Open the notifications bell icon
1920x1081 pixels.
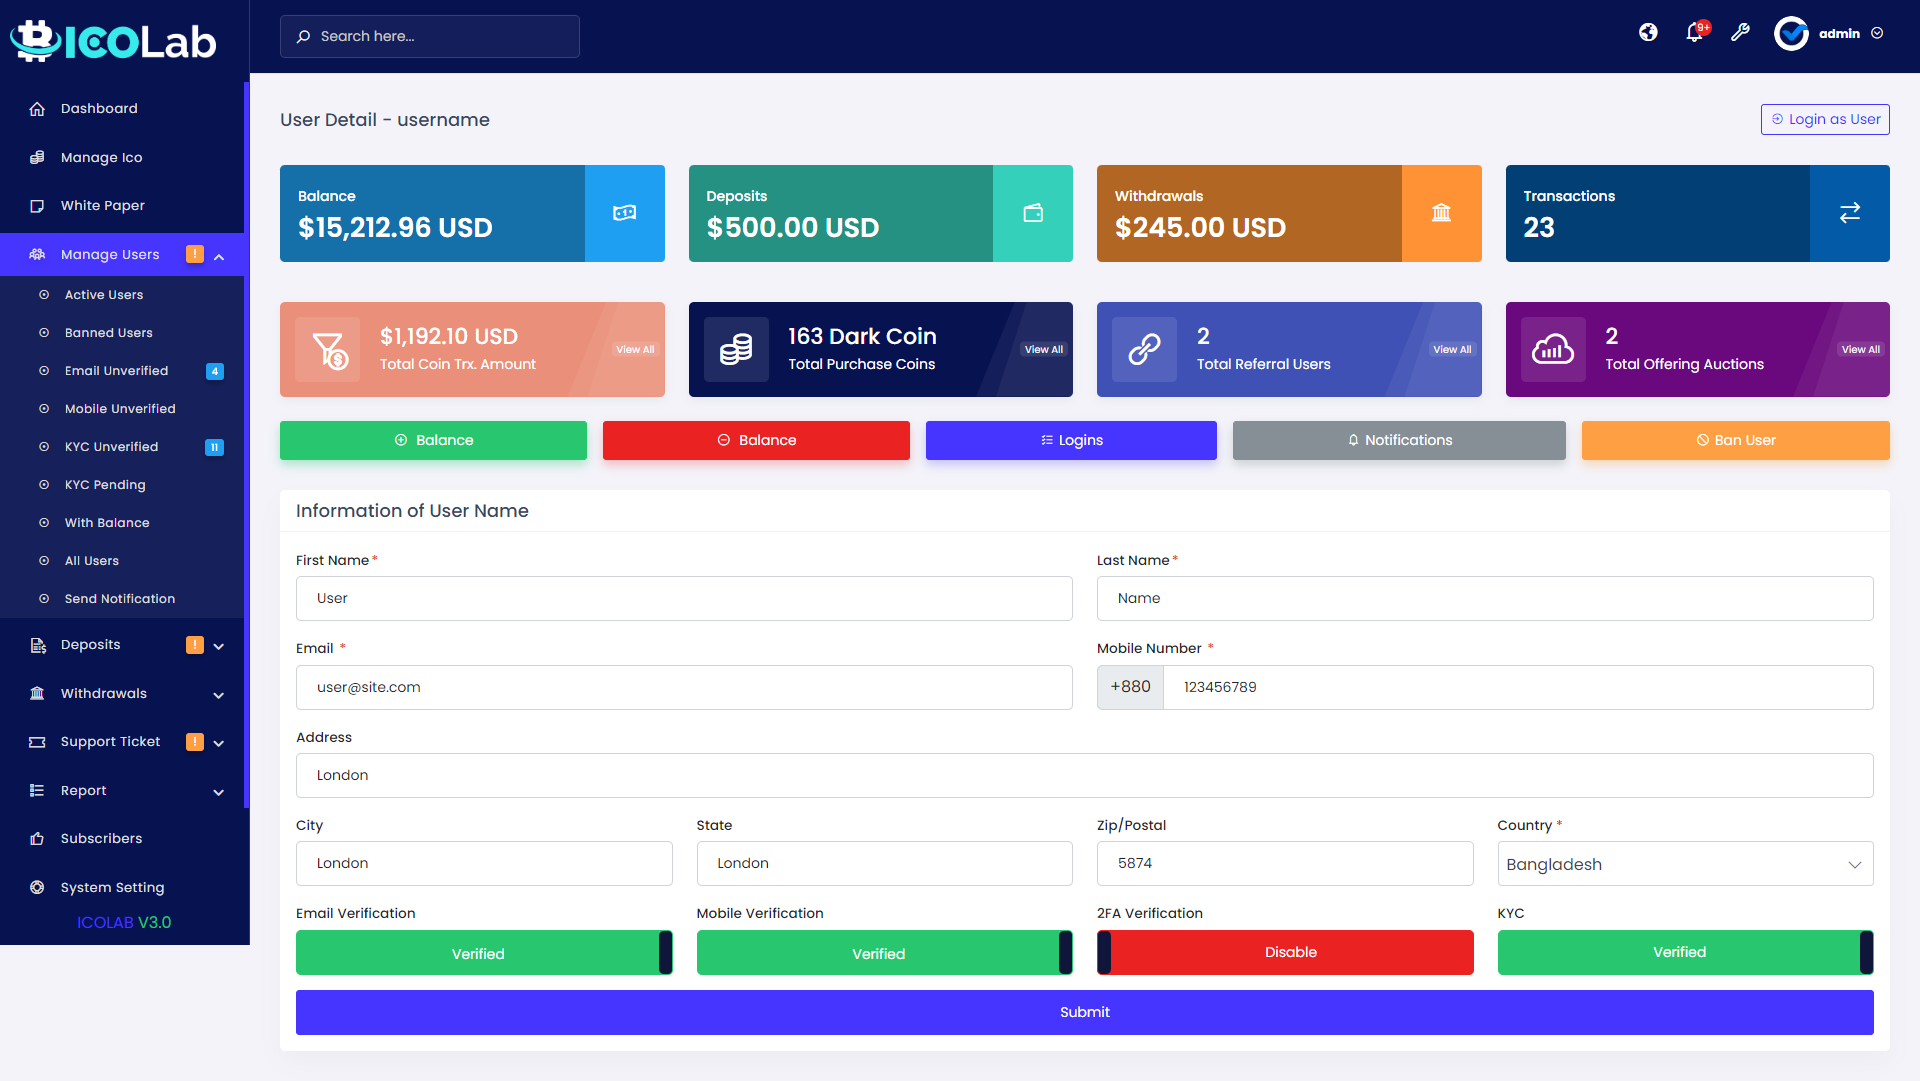pyautogui.click(x=1694, y=33)
